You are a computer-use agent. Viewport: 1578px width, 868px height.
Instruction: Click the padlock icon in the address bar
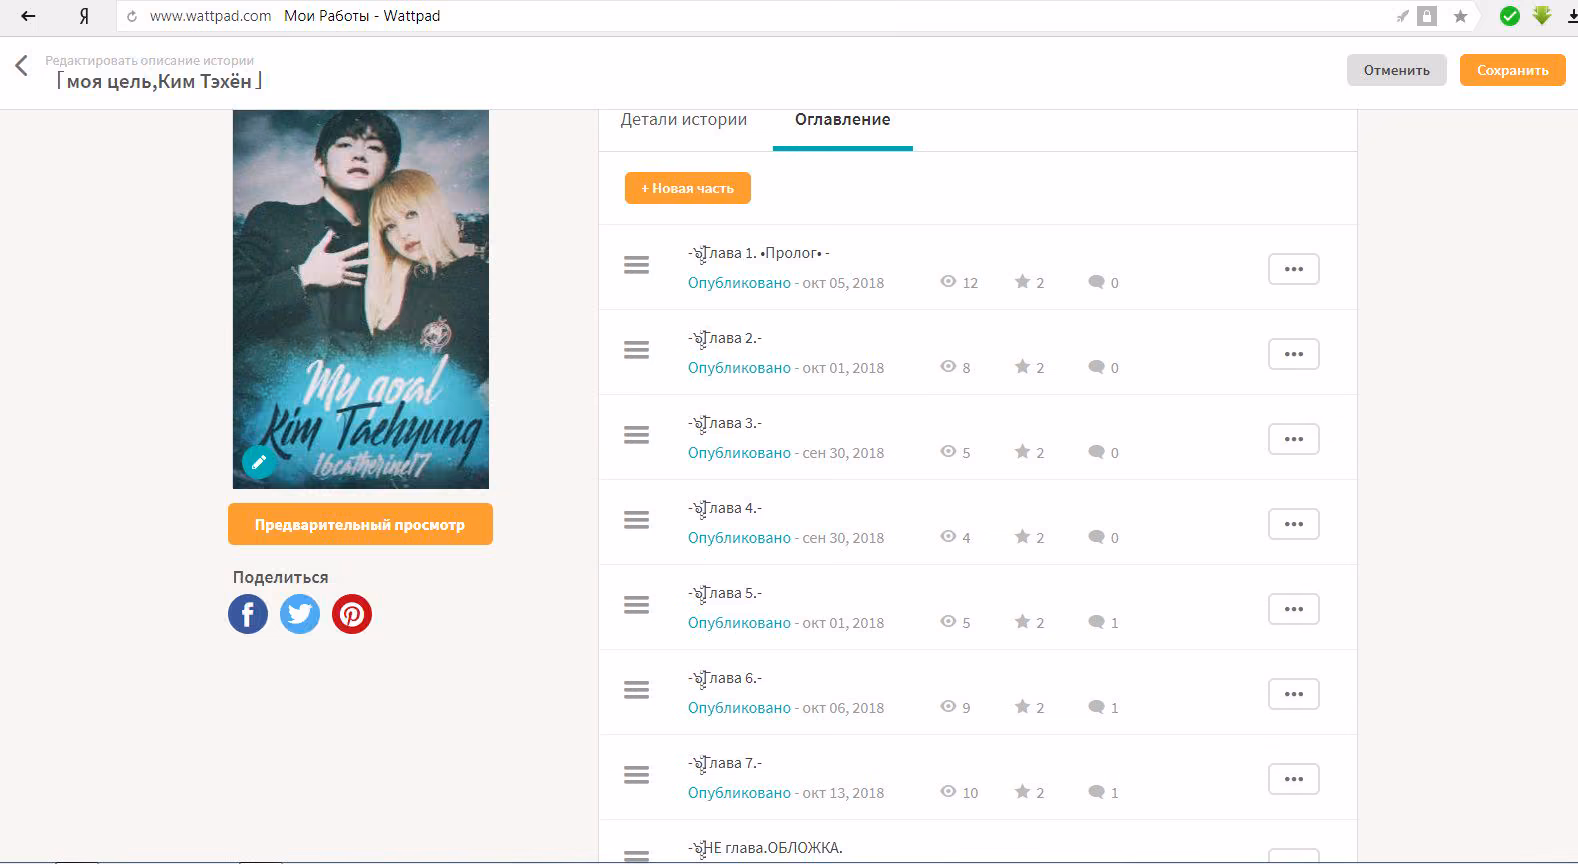[1427, 16]
